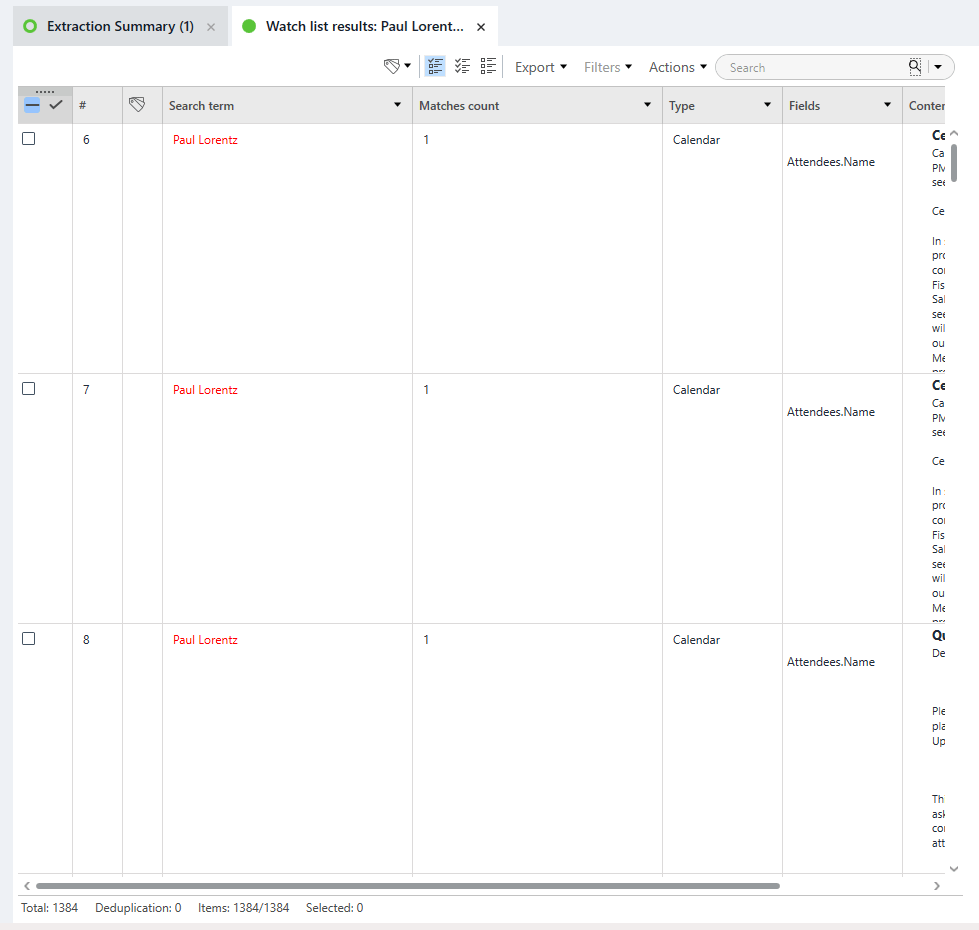Image resolution: width=979 pixels, height=930 pixels.
Task: Click into the Search input field
Action: 810,67
